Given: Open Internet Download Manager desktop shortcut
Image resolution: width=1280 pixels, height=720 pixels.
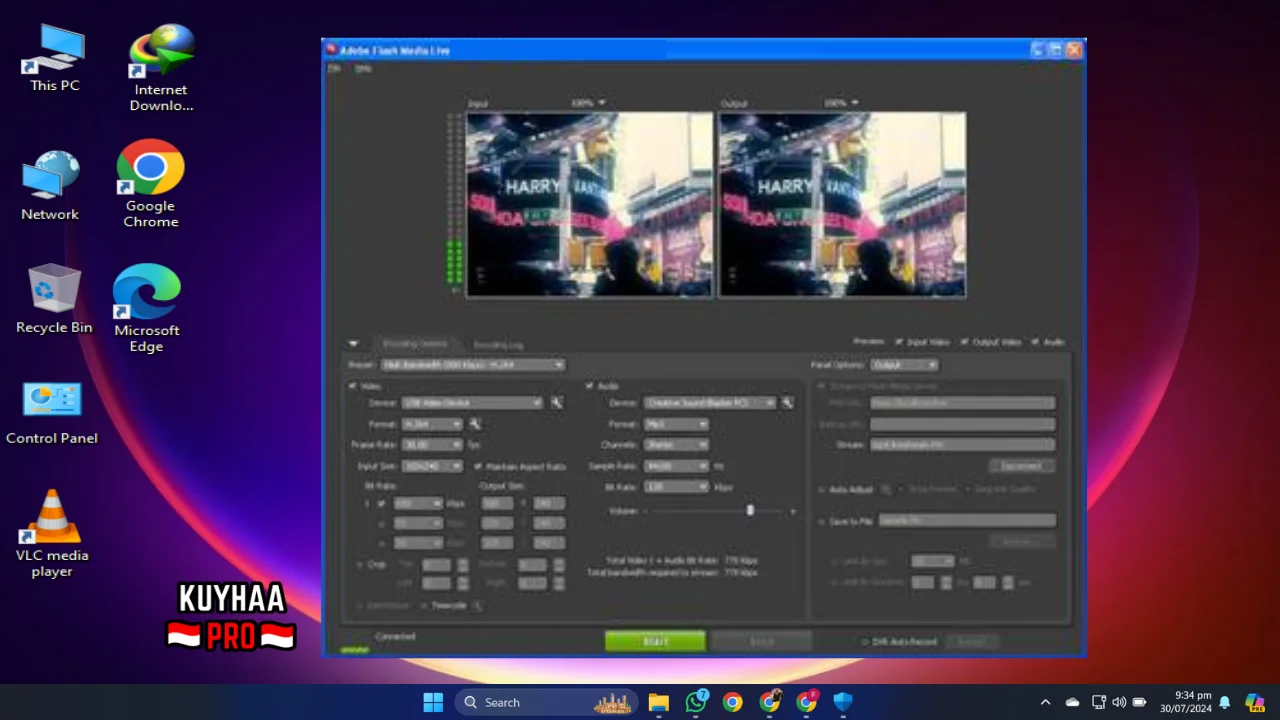Looking at the screenshot, I should [161, 68].
